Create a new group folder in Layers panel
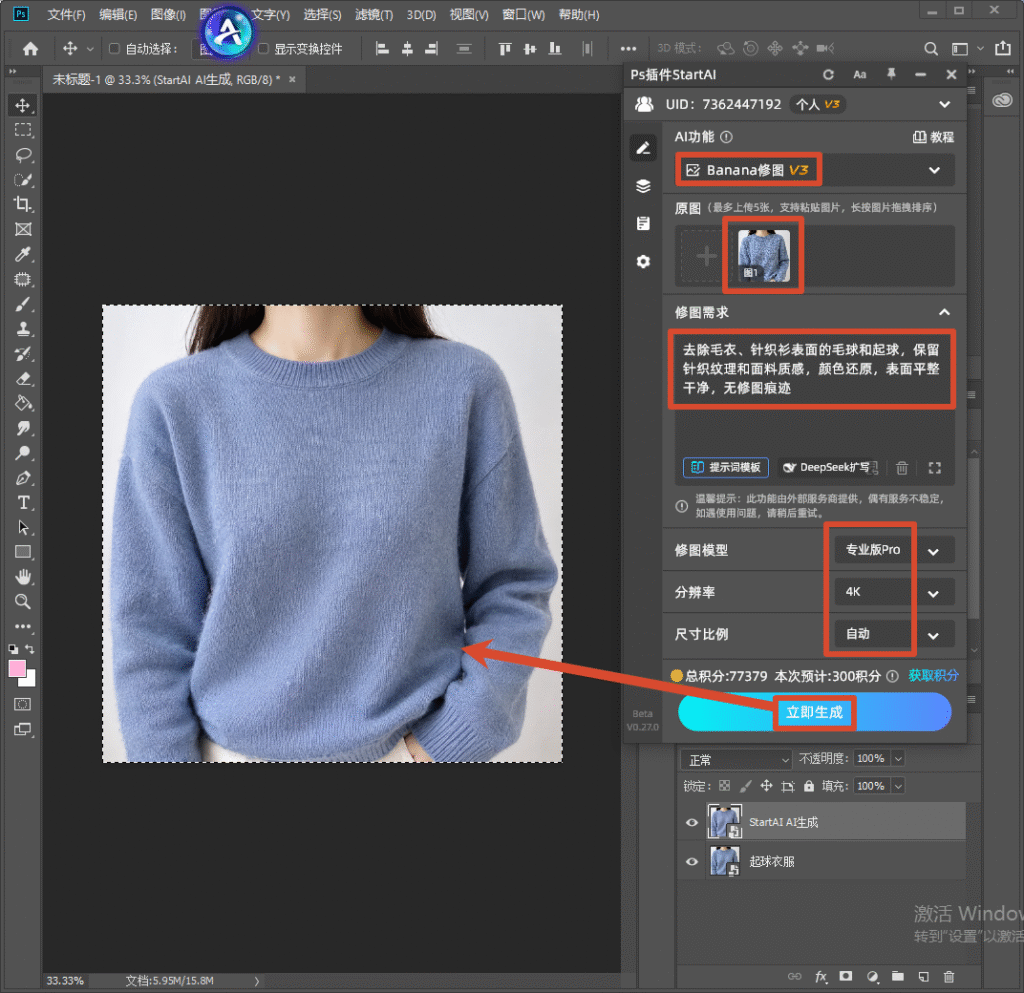This screenshot has width=1024, height=993. click(x=898, y=977)
